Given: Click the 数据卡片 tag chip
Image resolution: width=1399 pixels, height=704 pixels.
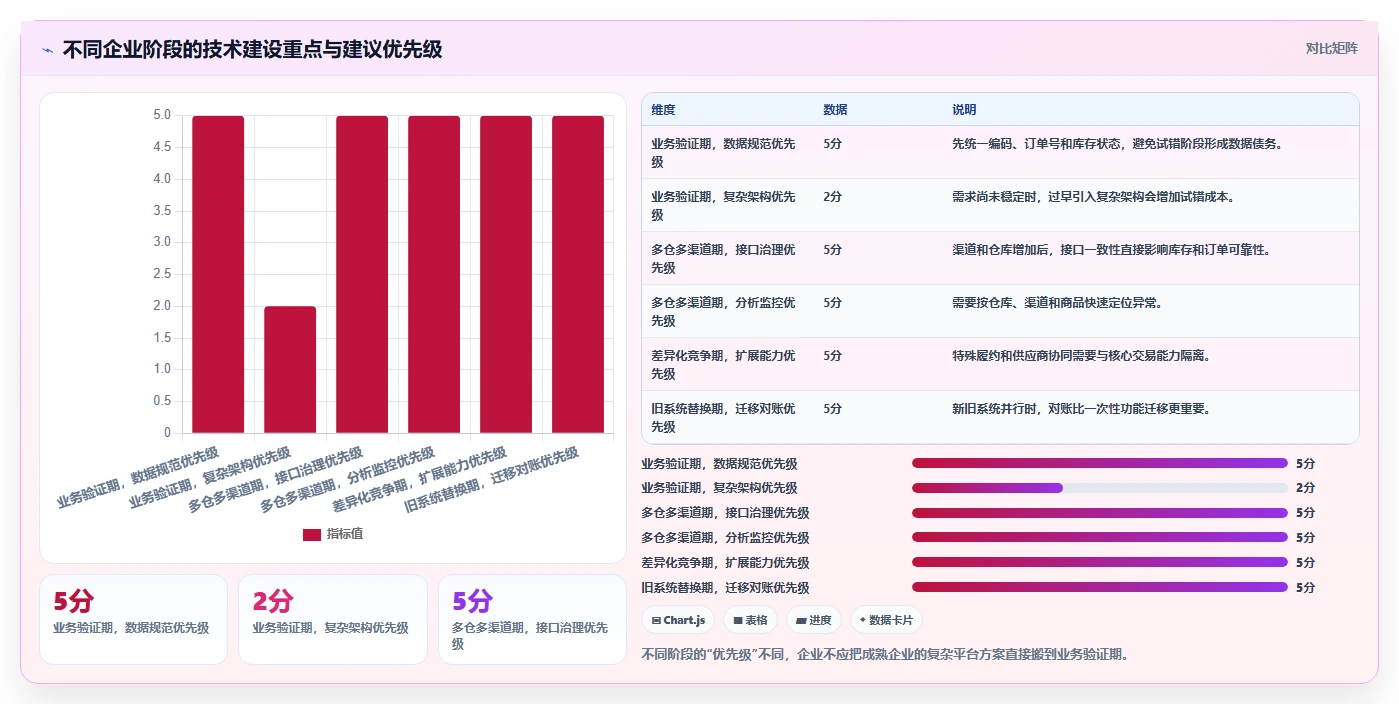Looking at the screenshot, I should point(886,620).
